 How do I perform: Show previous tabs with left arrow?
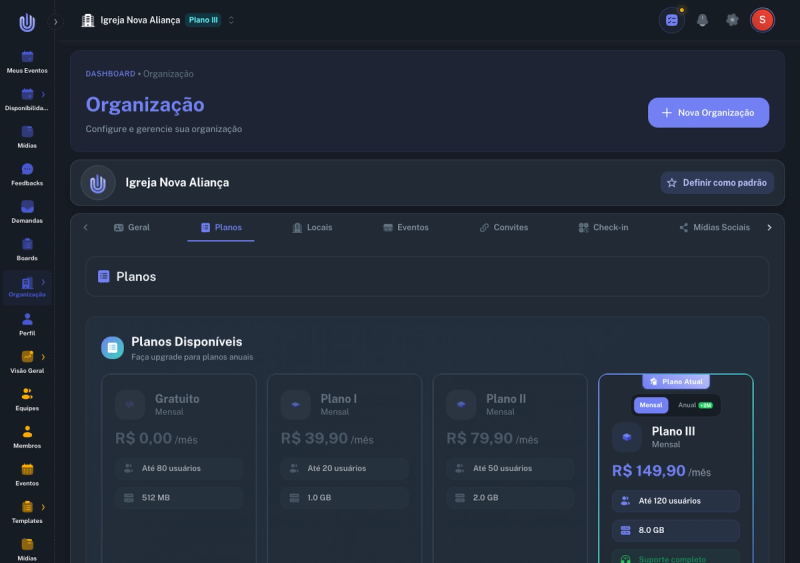86,228
